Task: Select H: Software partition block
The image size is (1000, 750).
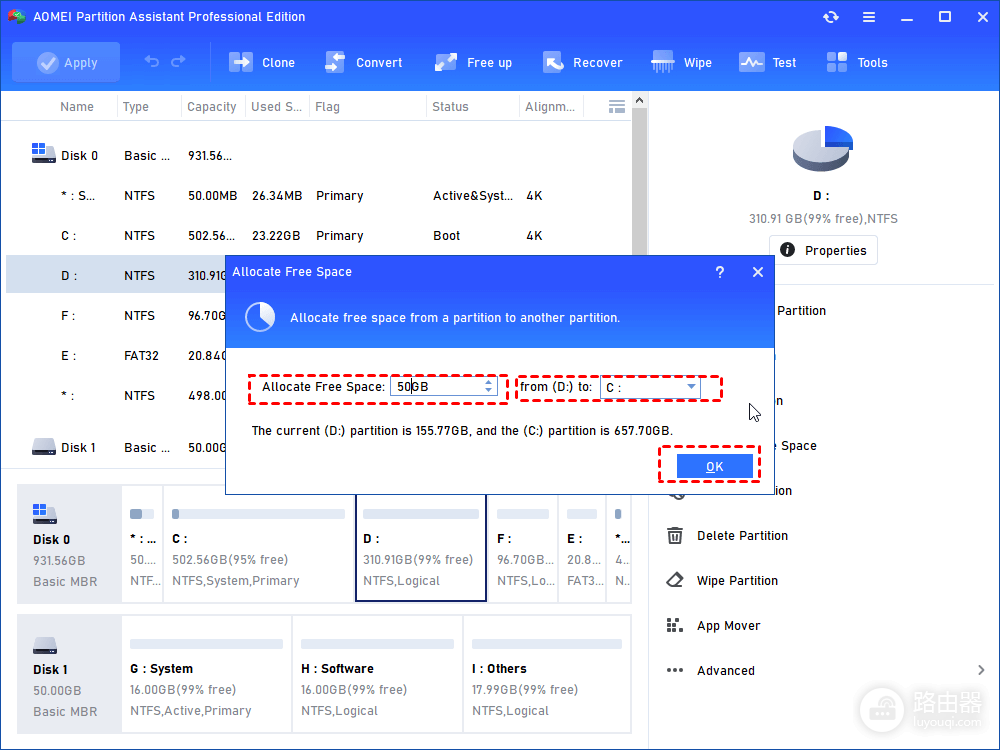Action: [378, 674]
